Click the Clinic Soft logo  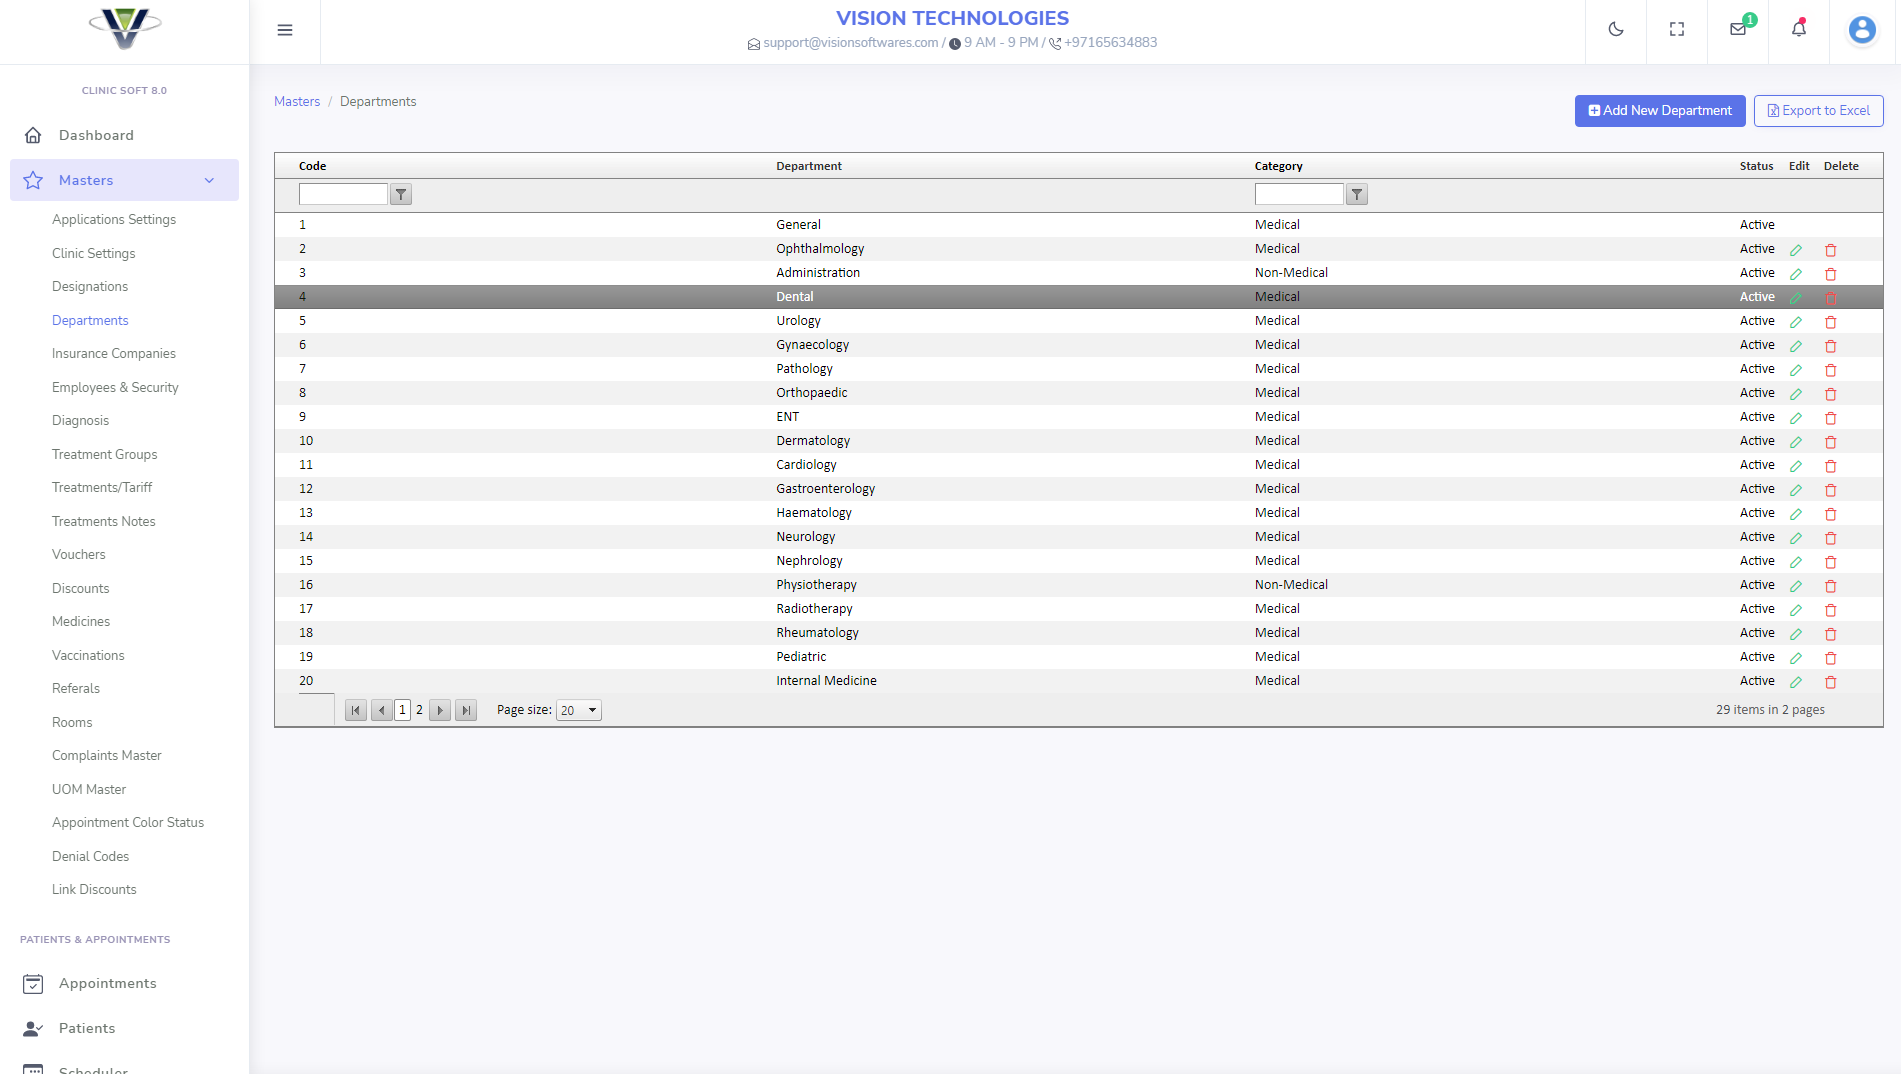(124, 29)
